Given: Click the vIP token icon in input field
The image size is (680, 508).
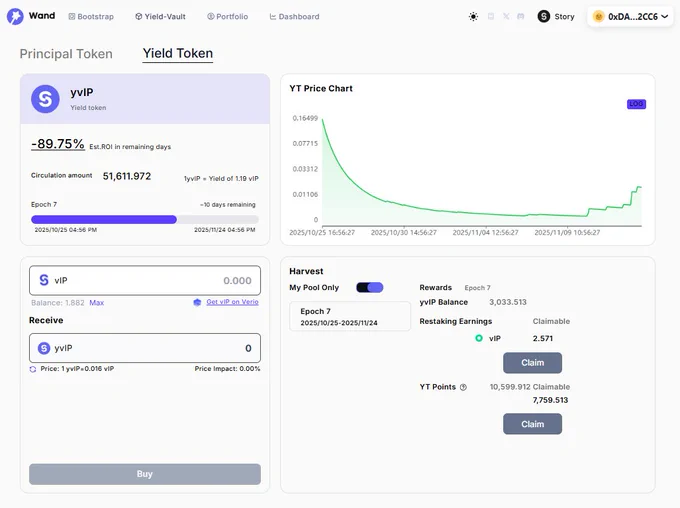Looking at the screenshot, I should pos(44,280).
